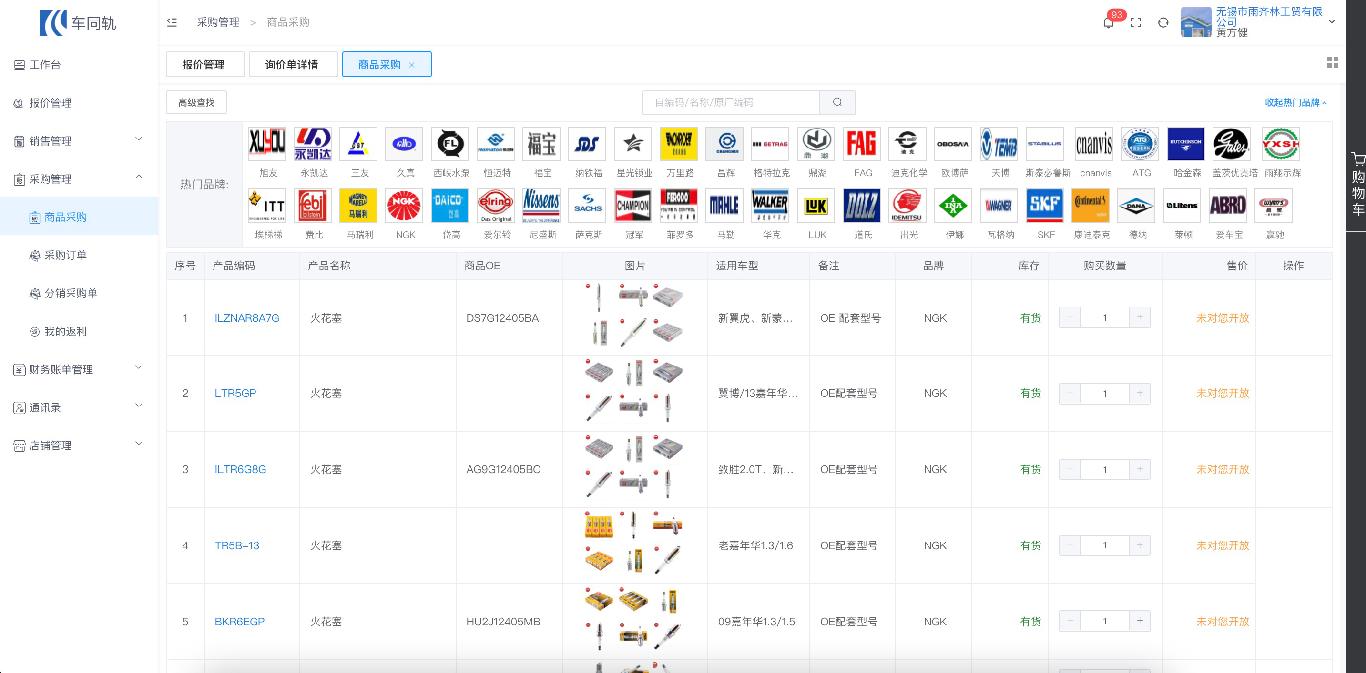Click the product search input field

point(731,102)
